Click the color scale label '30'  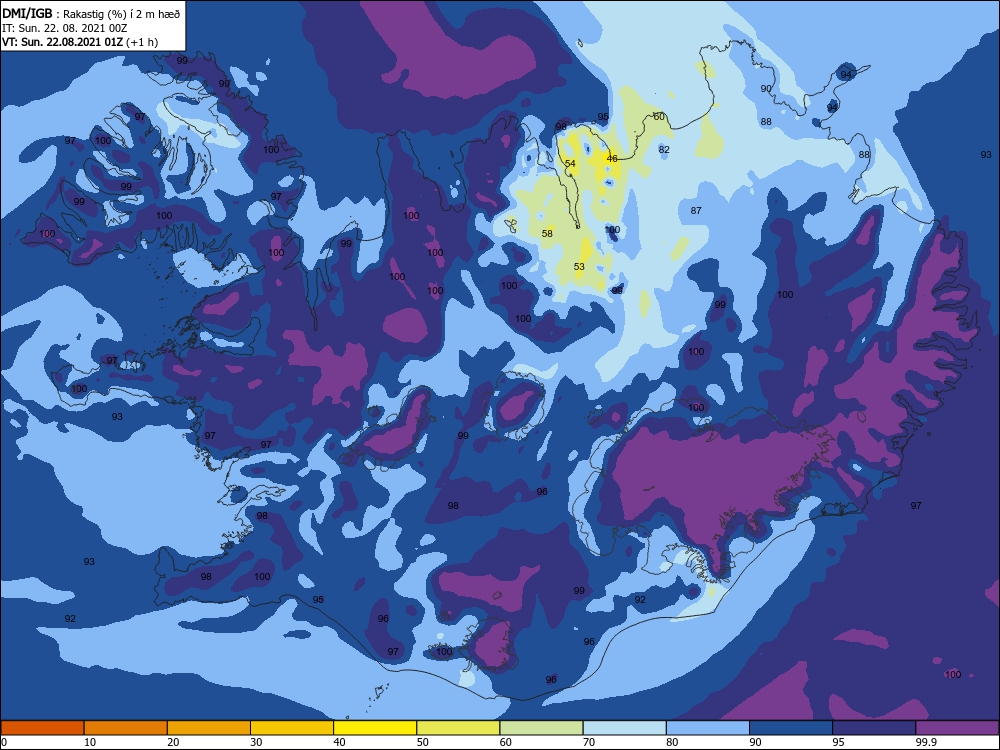256,742
